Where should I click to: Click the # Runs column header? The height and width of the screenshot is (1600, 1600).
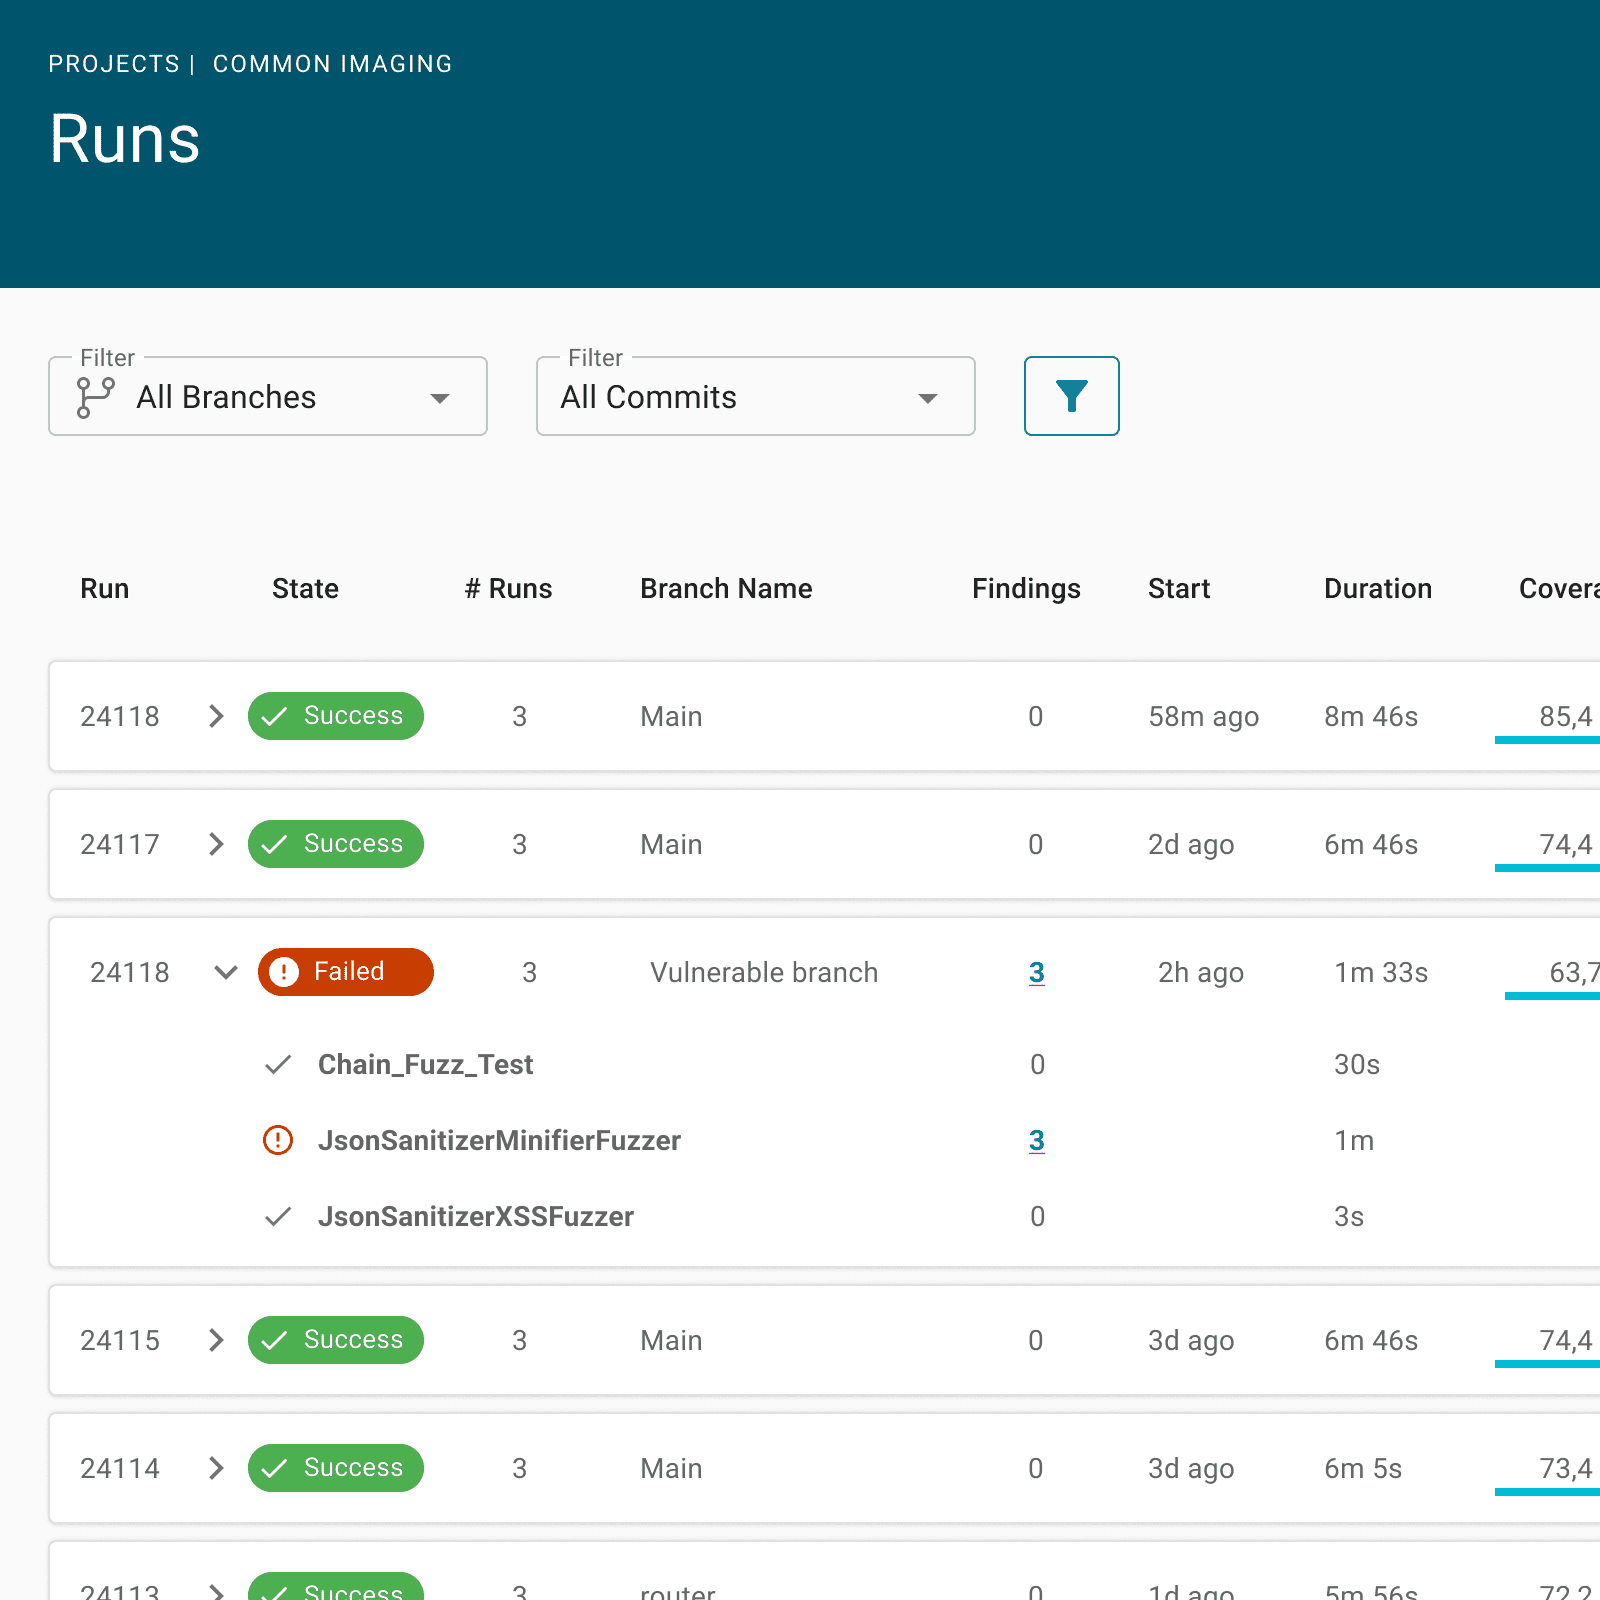pos(508,588)
